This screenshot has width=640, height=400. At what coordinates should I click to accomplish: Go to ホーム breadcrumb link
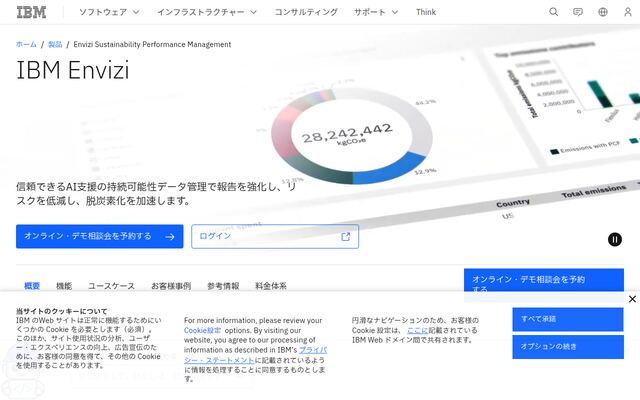26,44
